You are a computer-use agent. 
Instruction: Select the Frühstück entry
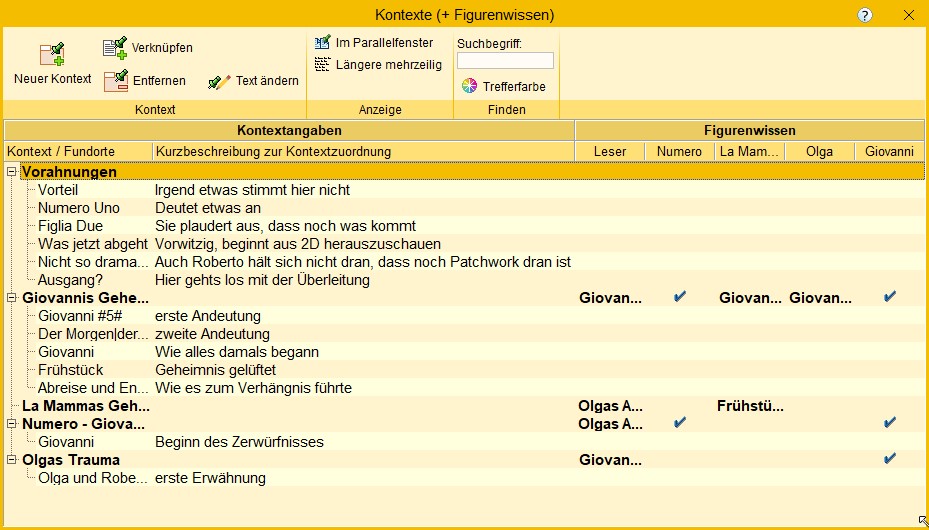71,370
